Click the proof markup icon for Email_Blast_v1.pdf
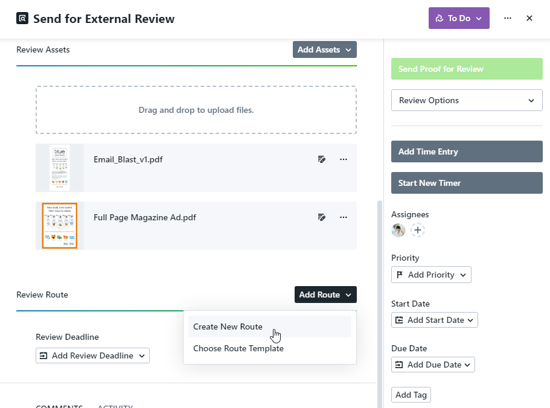The height and width of the screenshot is (408, 550). point(322,159)
